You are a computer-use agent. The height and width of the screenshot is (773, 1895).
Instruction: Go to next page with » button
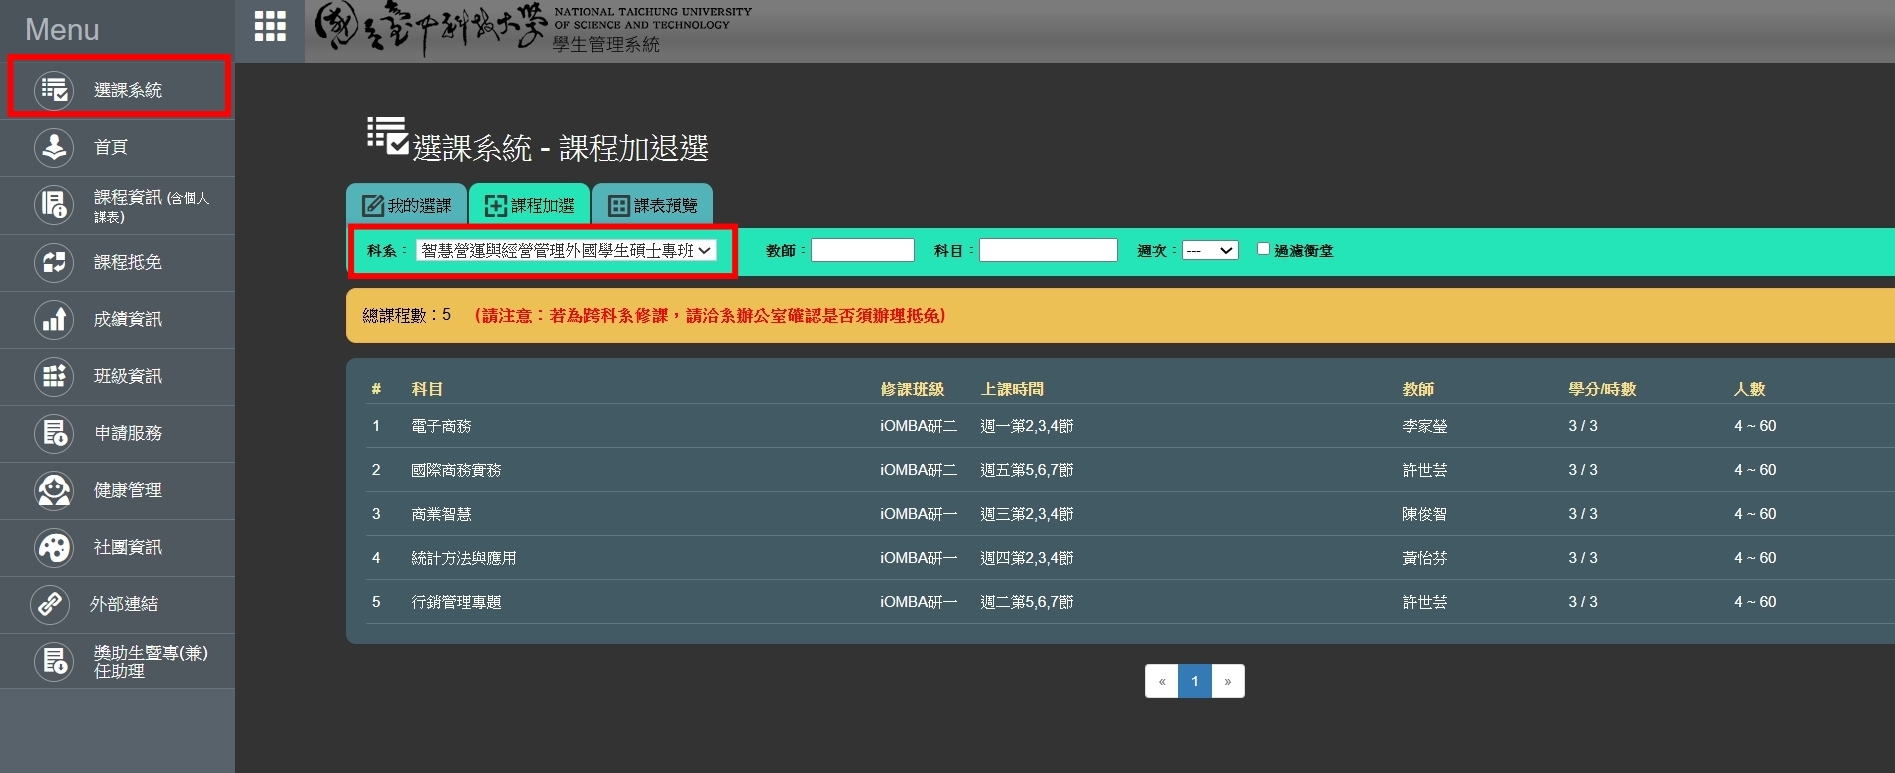pos(1228,681)
